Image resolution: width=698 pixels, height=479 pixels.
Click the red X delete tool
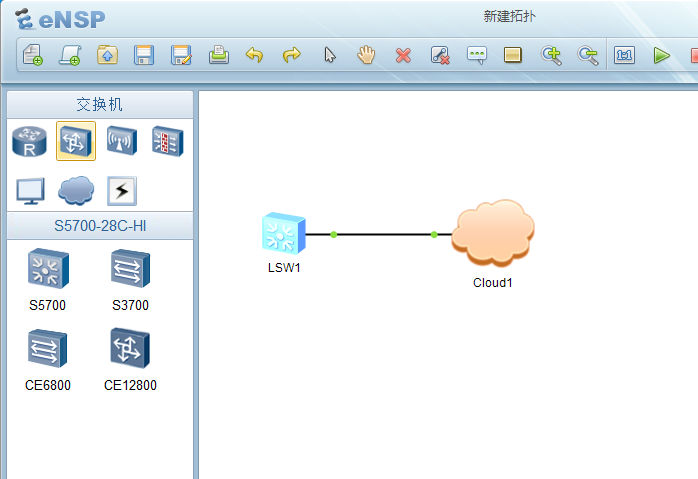tap(403, 55)
